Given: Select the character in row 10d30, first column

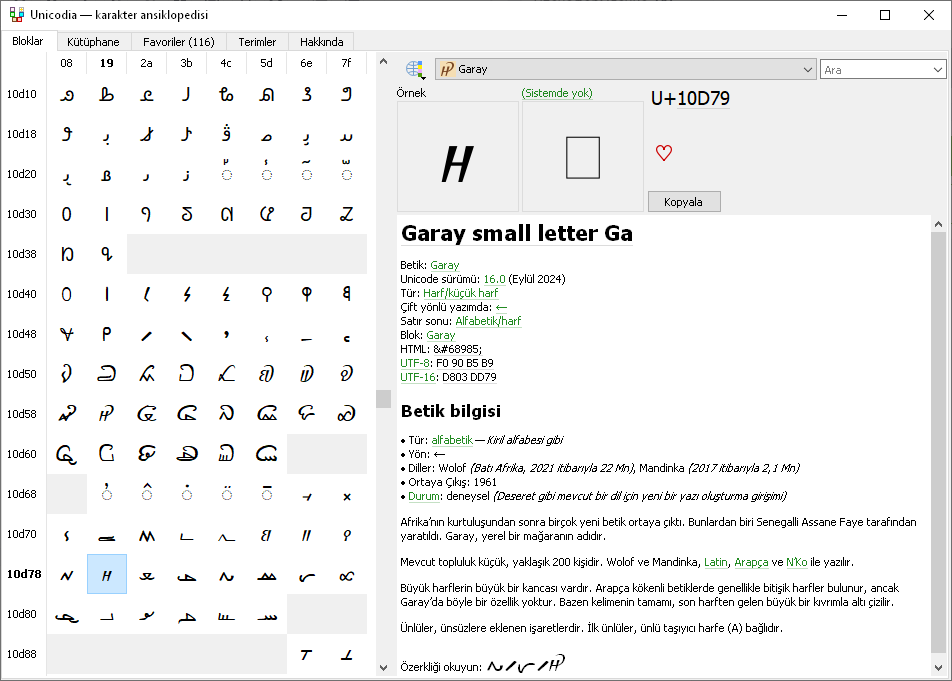Looking at the screenshot, I should (x=67, y=214).
